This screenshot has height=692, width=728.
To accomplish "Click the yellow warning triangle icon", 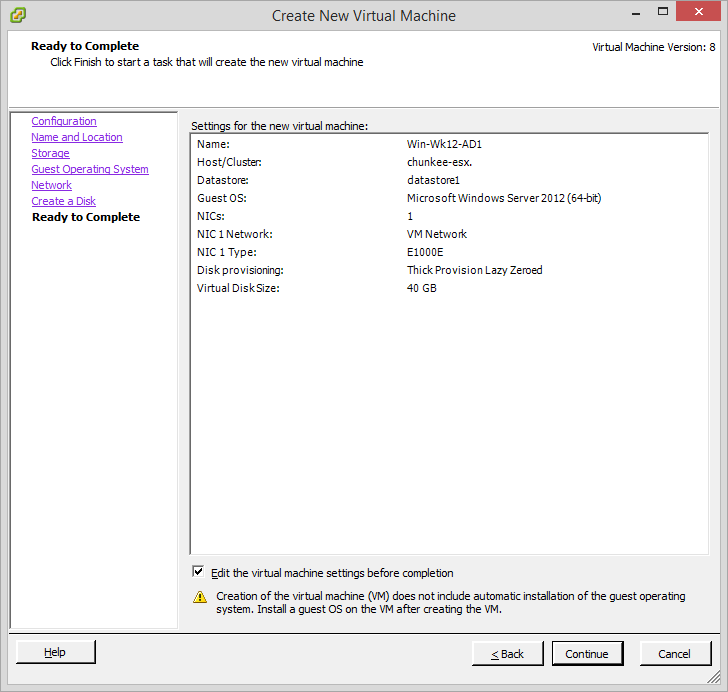I will (199, 597).
